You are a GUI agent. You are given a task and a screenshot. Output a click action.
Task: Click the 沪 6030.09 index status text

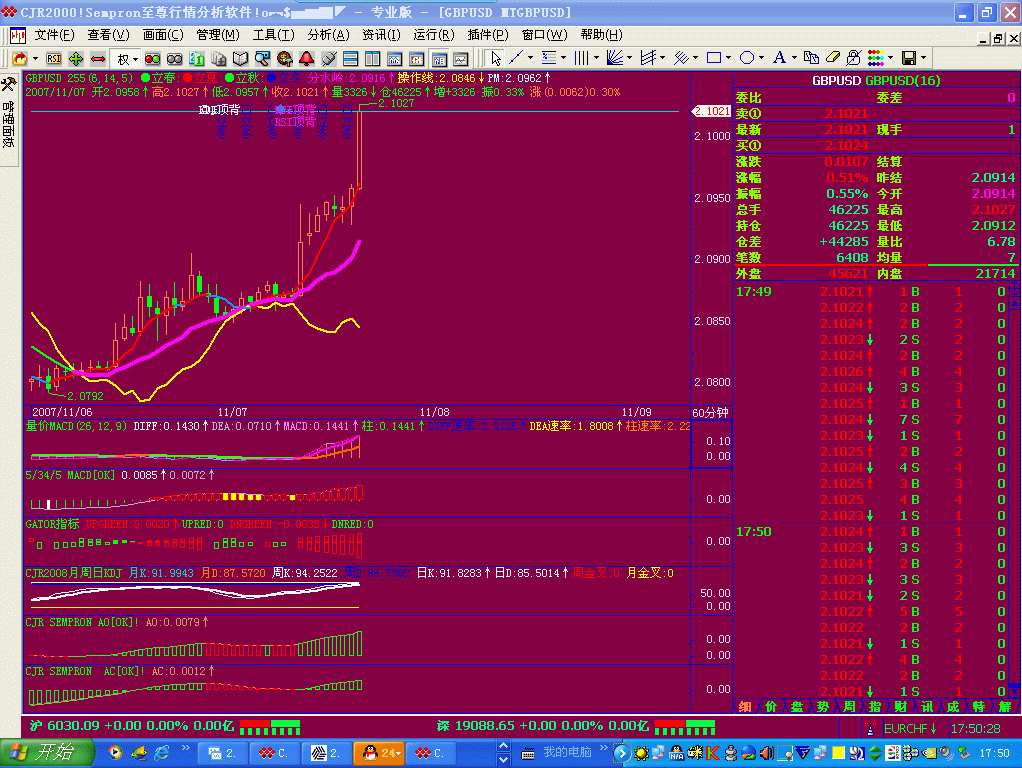pyautogui.click(x=131, y=726)
